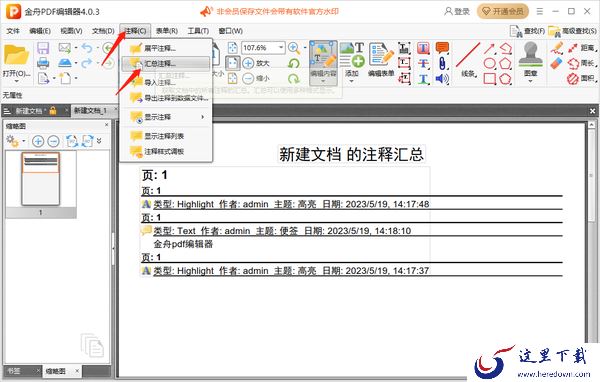This screenshot has width=600, height=382.
Task: Select the oval shape tool
Action: tap(489, 63)
